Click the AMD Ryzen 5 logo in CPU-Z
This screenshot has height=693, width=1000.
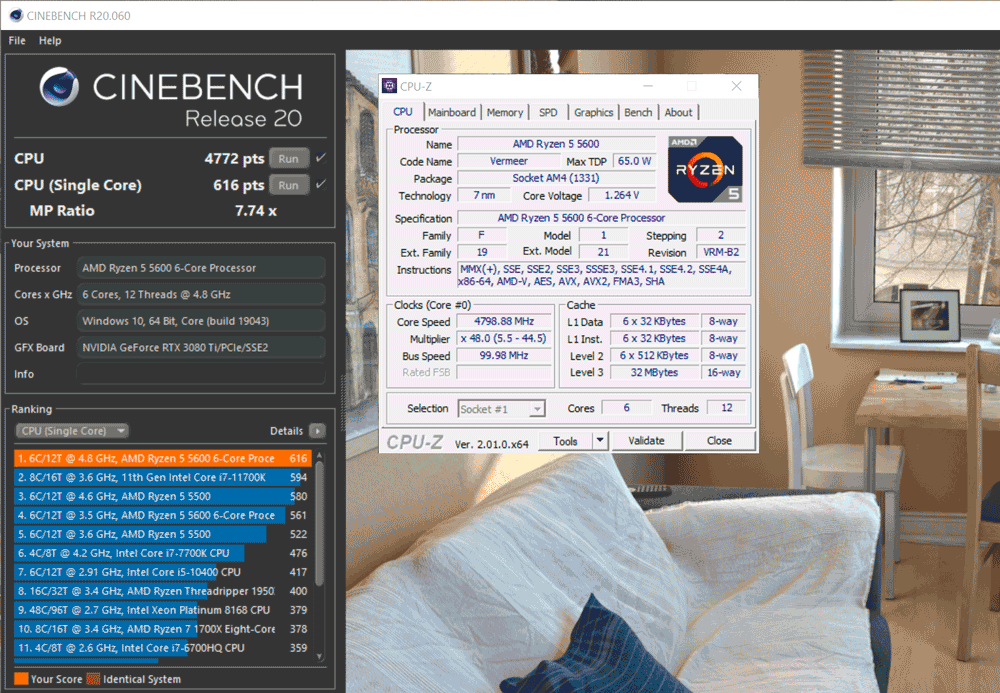705,169
